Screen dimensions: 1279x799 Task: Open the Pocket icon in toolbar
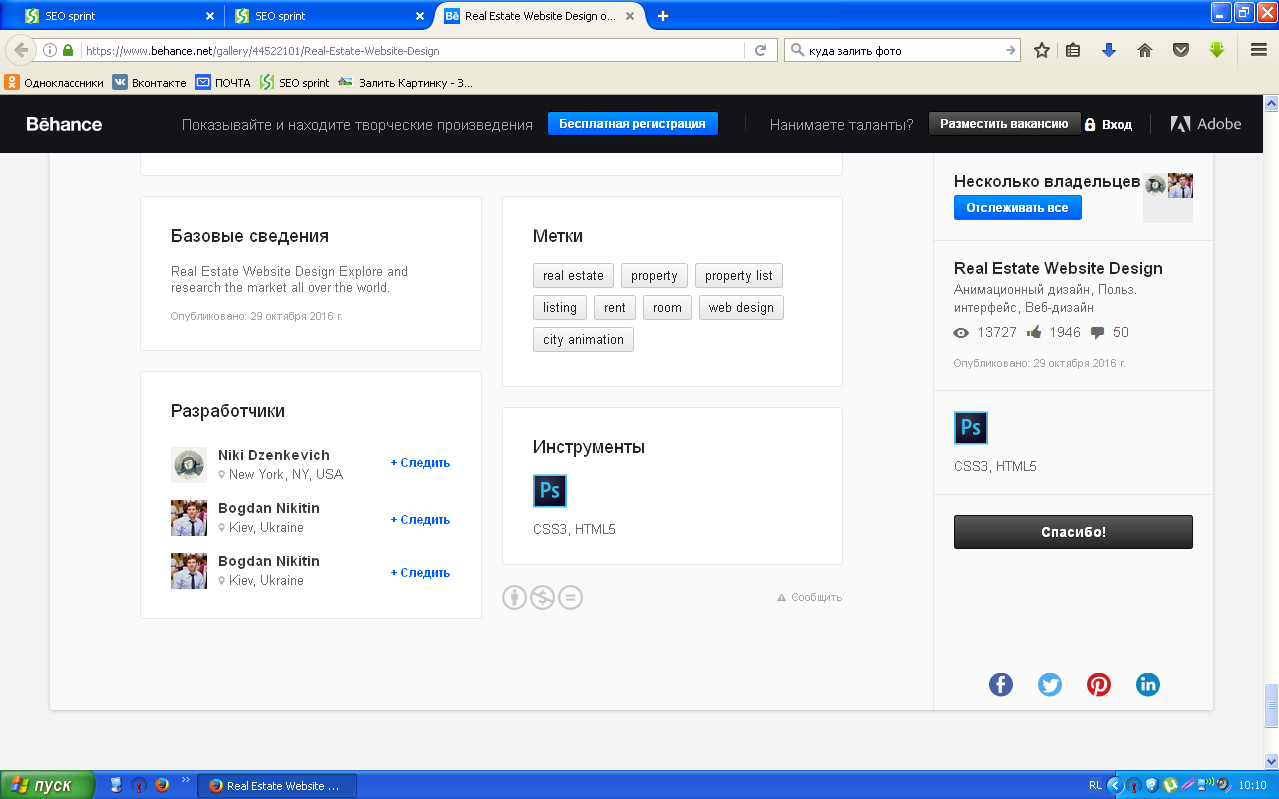pyautogui.click(x=1181, y=50)
